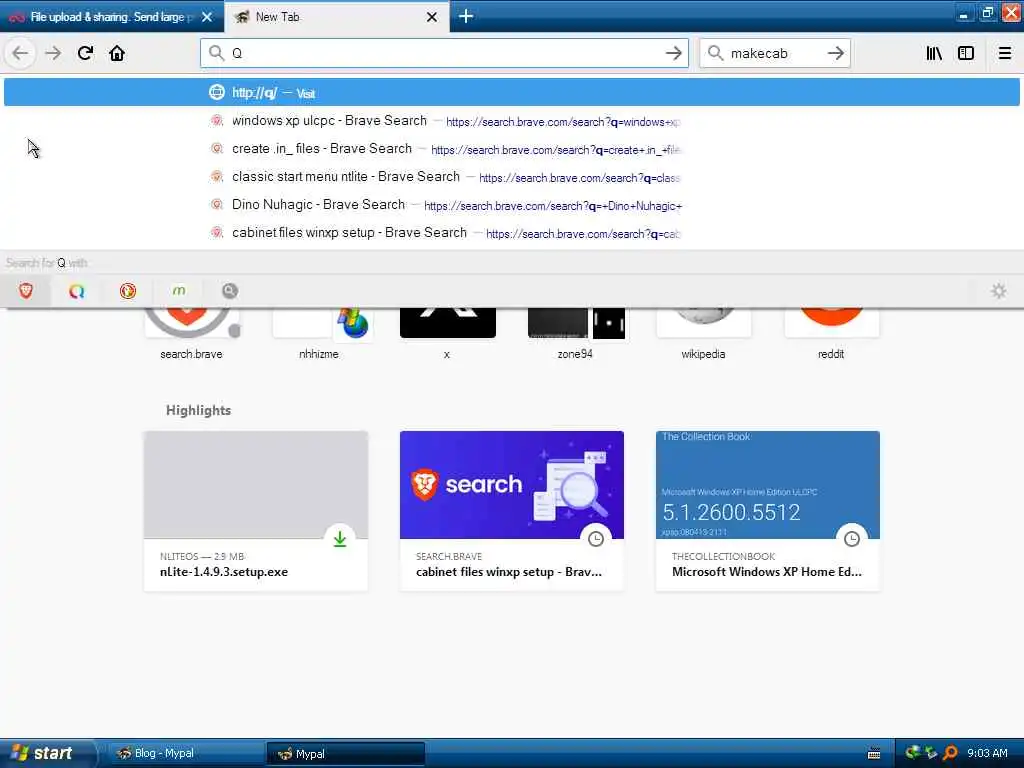Choose classic start menu nlite suggestion

click(x=511, y=177)
